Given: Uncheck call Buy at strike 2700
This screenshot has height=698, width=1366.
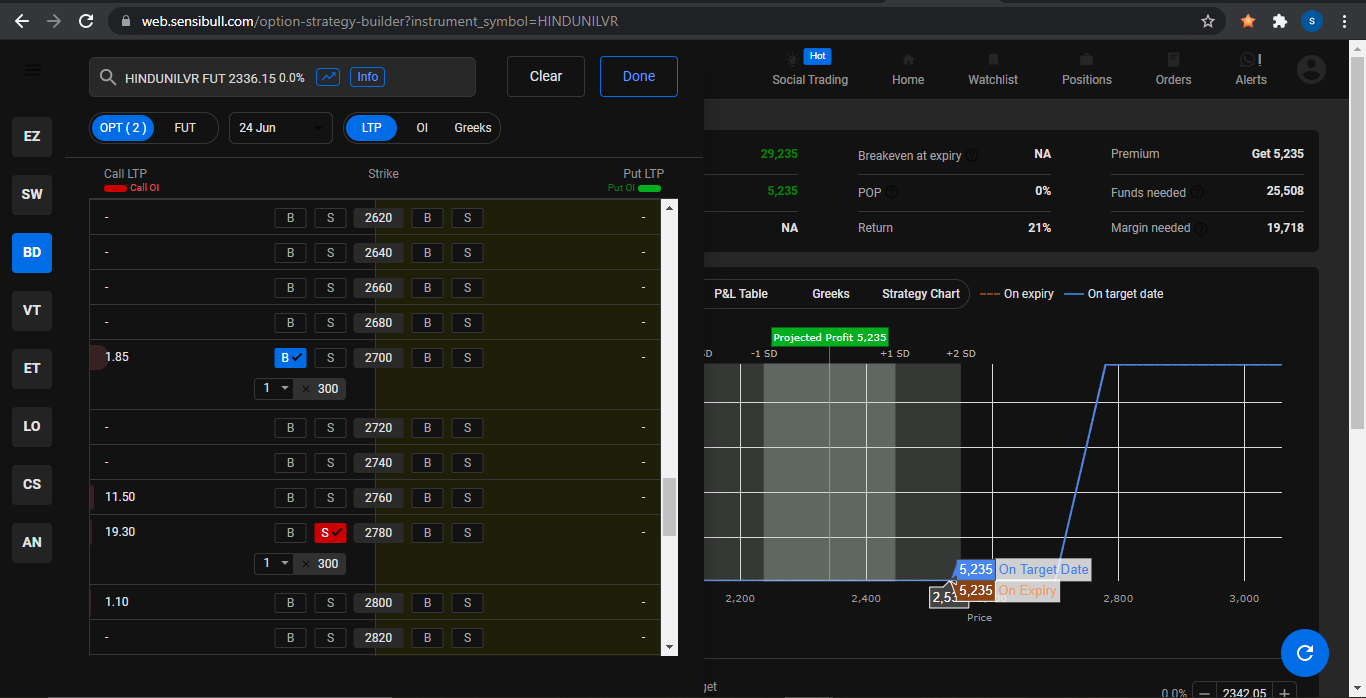Looking at the screenshot, I should (290, 358).
